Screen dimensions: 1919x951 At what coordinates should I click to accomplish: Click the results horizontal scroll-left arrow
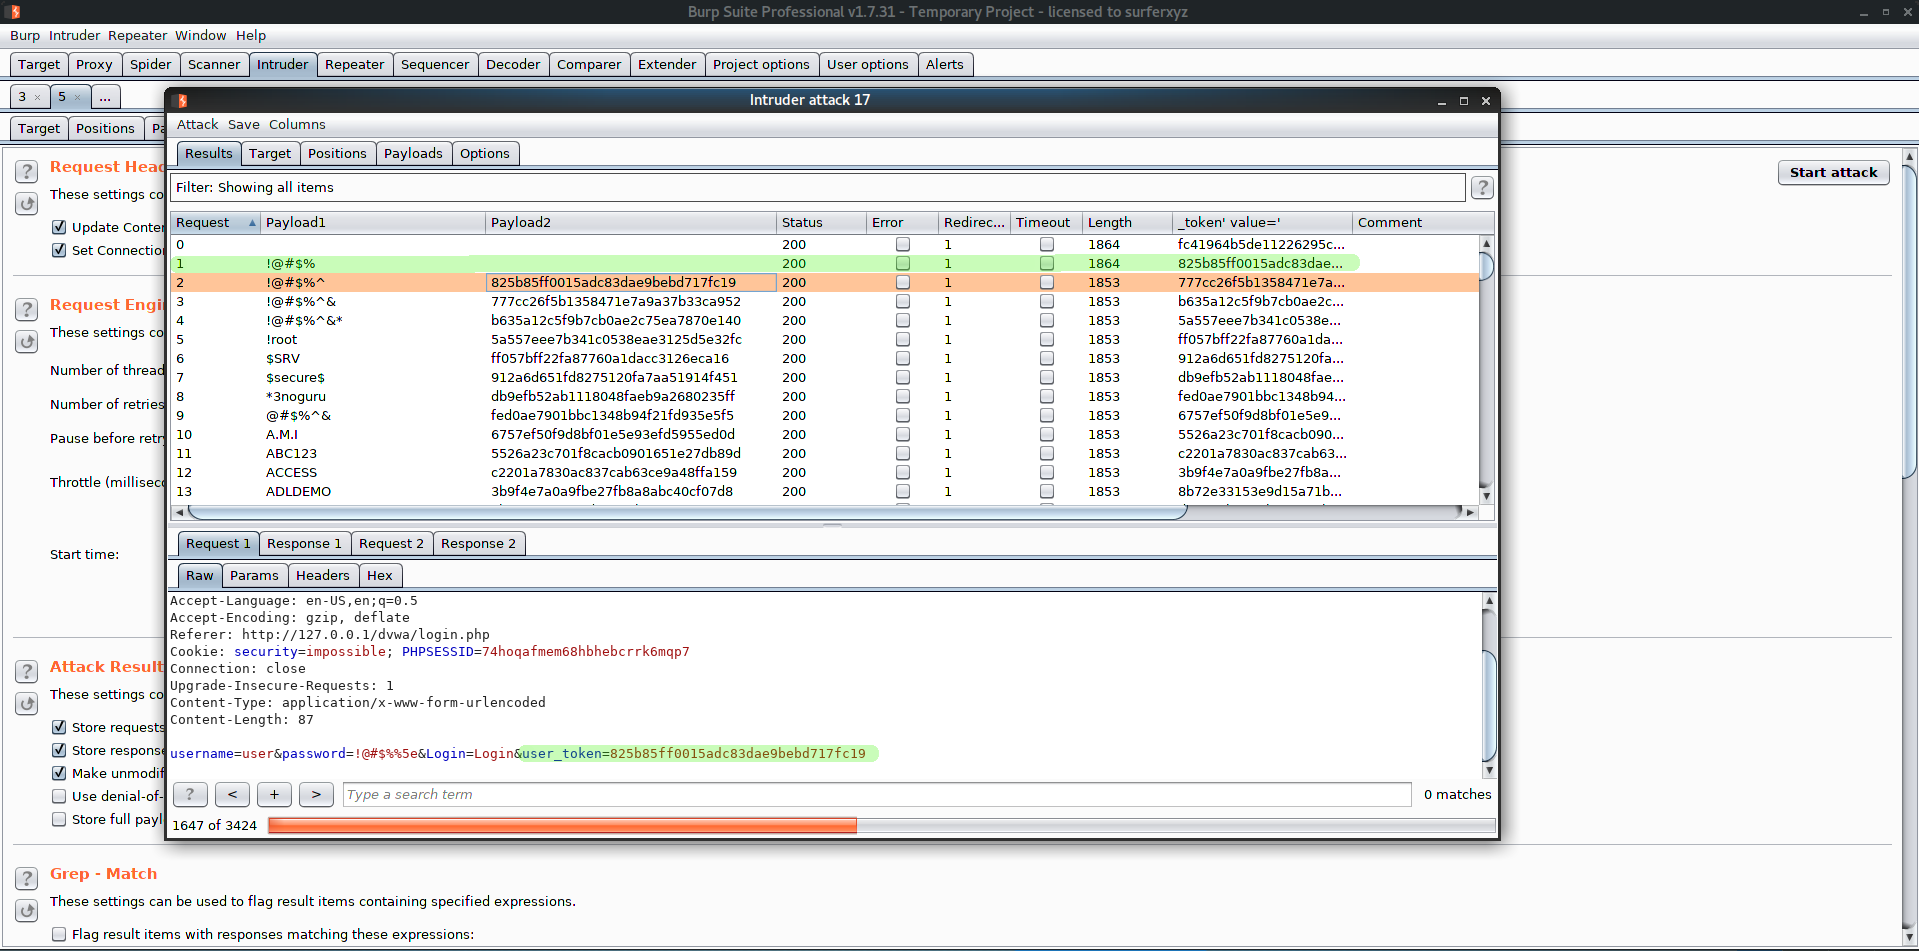point(180,512)
